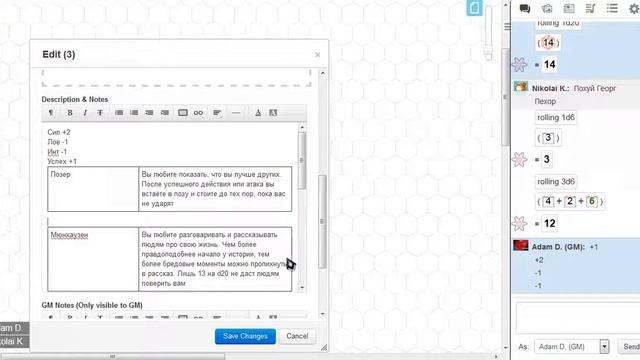640x360 pixels.
Task: Click the Edit dialog vertical scrollbar thumb
Action: [x=322, y=222]
